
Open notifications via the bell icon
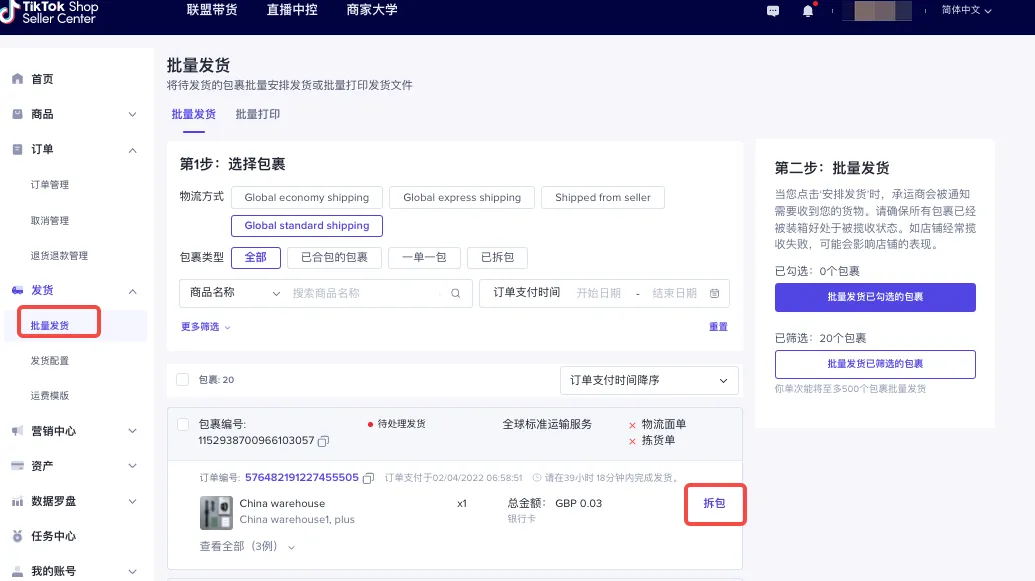[808, 11]
